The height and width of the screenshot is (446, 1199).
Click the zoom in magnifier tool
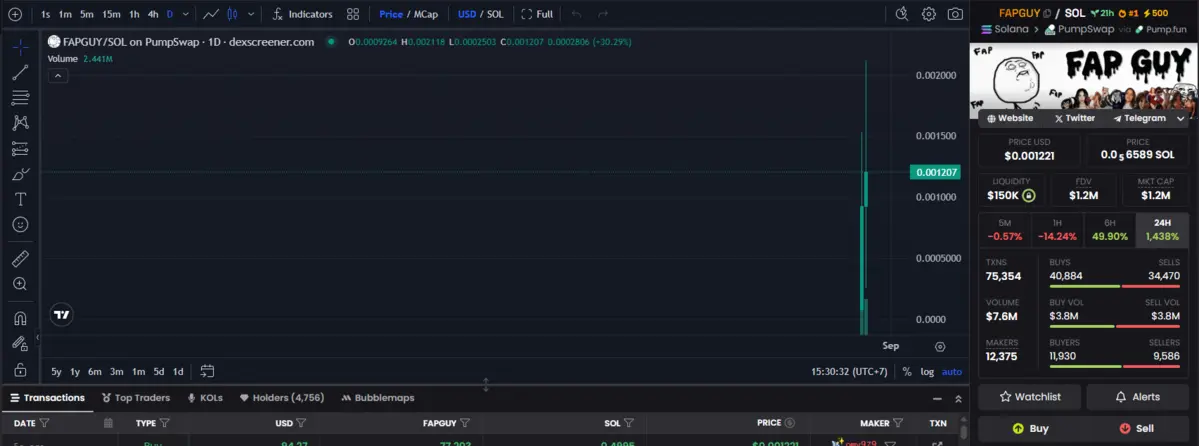20,284
